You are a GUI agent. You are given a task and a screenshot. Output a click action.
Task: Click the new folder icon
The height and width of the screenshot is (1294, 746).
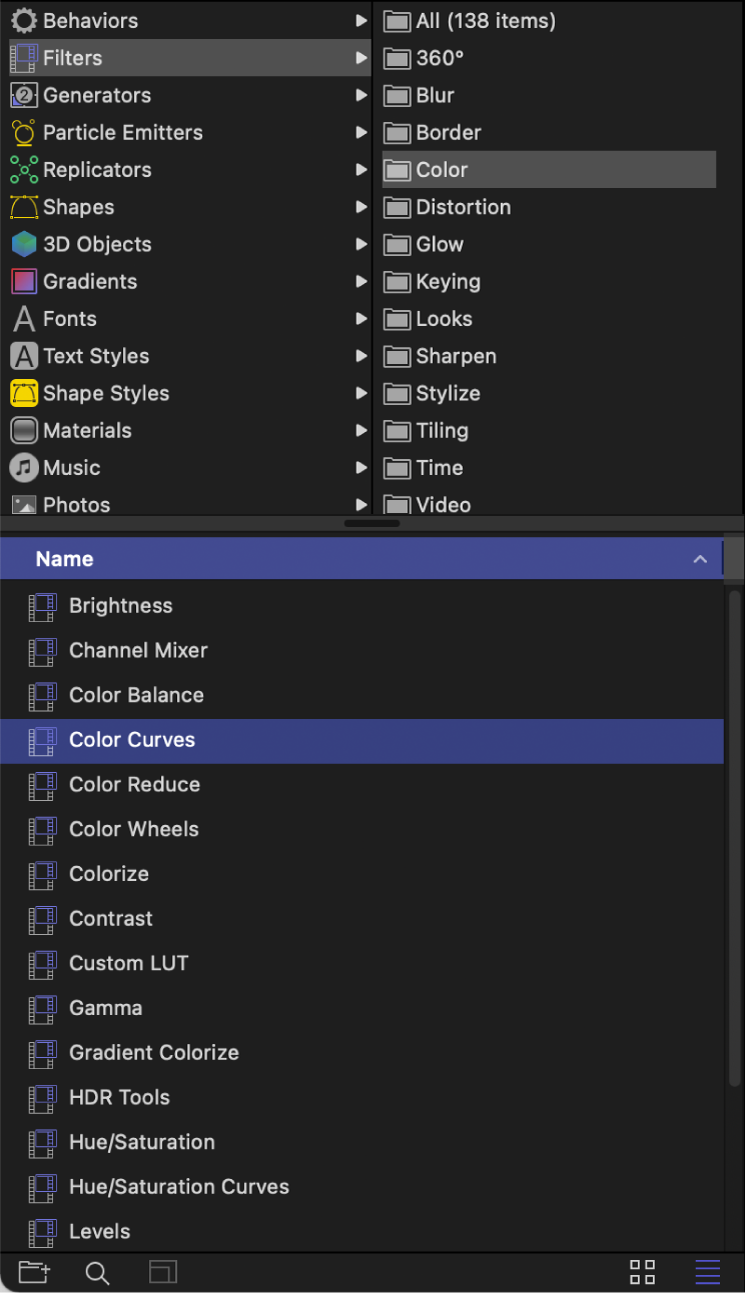click(x=34, y=1272)
